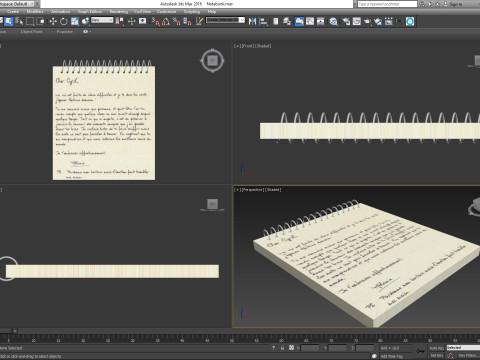This screenshot has height=360, width=480.
Task: Activate the Select and Move tool
Action: (x=53, y=22)
